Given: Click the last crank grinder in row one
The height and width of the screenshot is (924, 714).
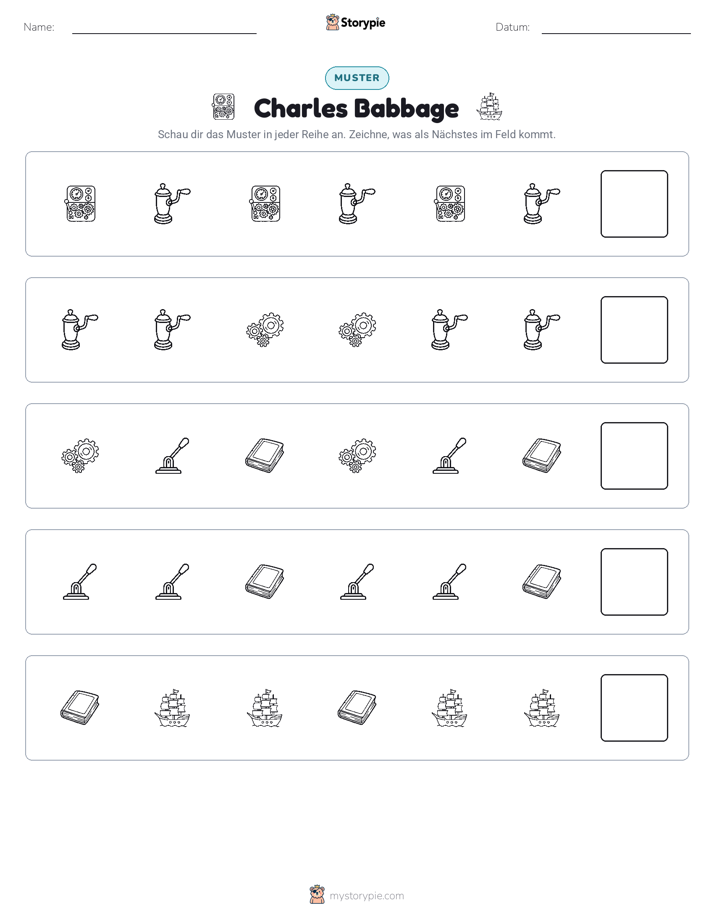Looking at the screenshot, I should [541, 204].
